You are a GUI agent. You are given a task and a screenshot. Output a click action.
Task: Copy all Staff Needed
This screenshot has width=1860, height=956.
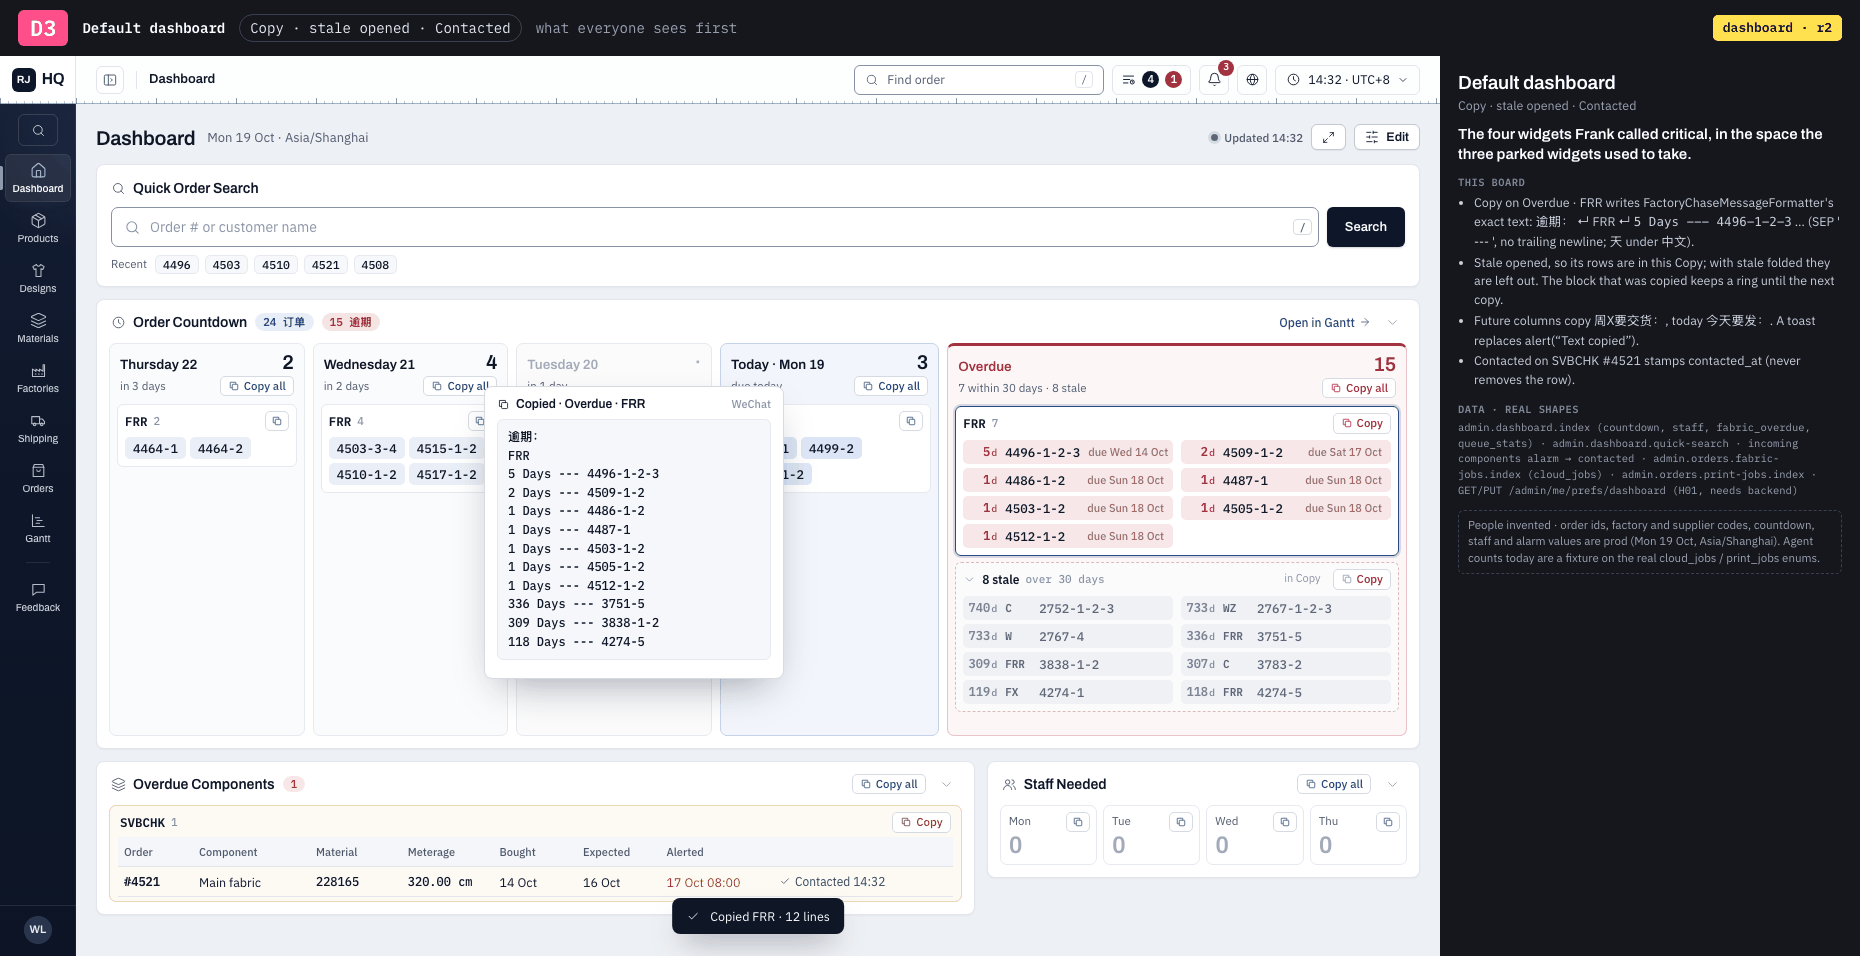point(1334,784)
